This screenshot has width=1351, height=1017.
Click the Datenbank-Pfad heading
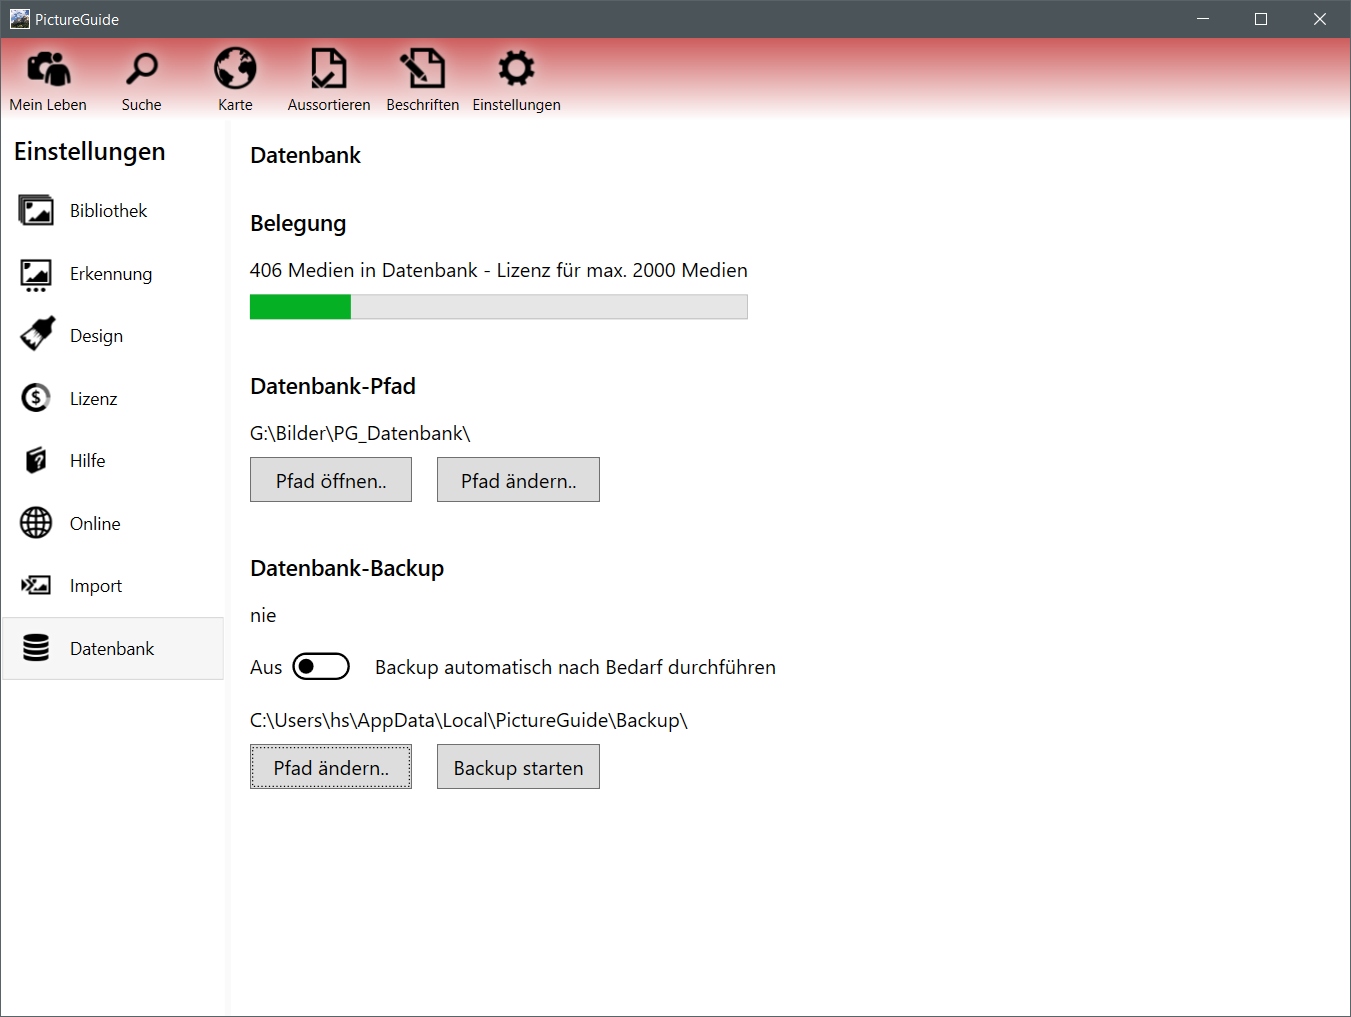tap(333, 386)
